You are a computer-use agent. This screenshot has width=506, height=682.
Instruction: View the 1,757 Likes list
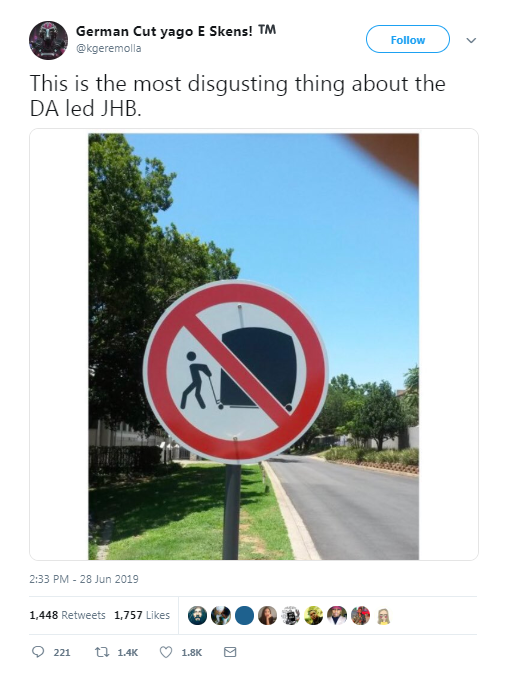[142, 615]
